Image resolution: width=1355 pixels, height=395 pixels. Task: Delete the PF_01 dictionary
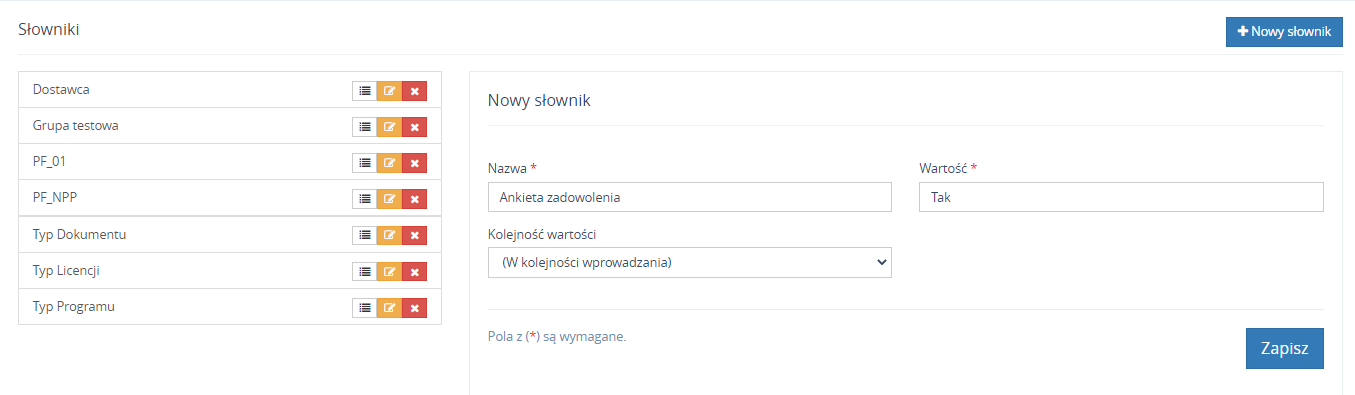(x=415, y=163)
